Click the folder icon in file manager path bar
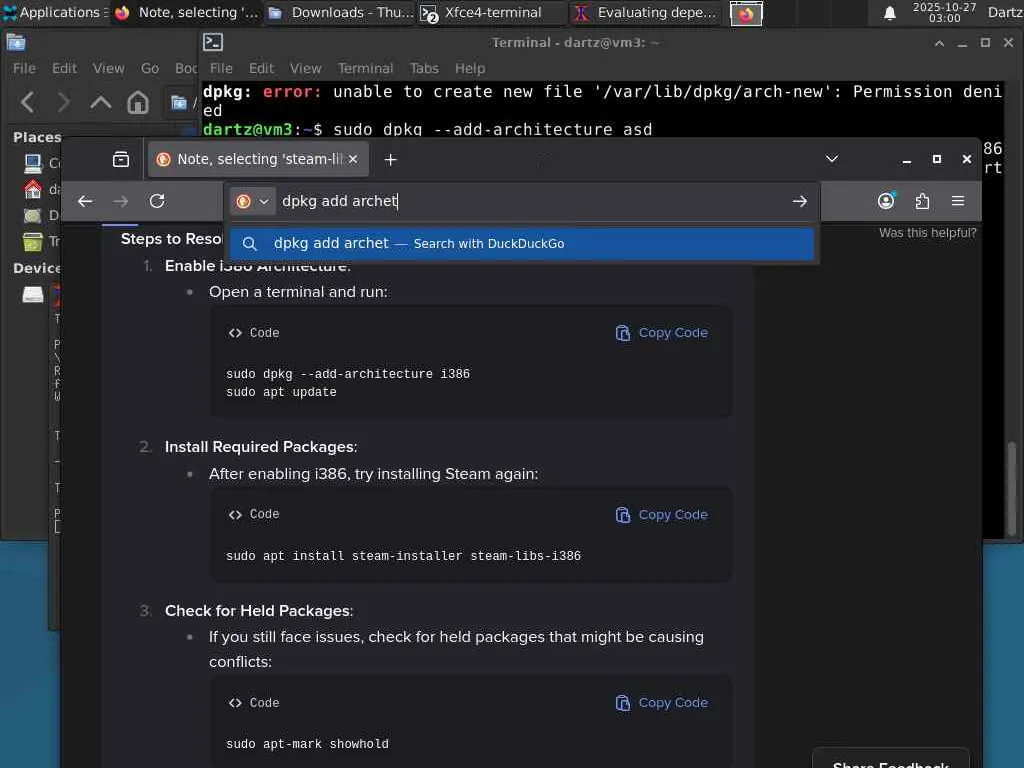 click(x=179, y=103)
